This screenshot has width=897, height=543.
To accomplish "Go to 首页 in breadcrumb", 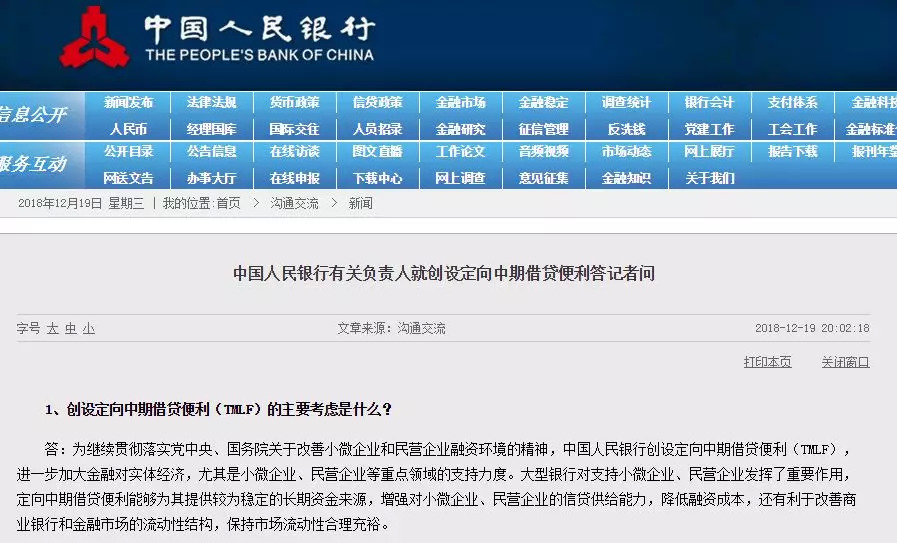I will coord(228,203).
